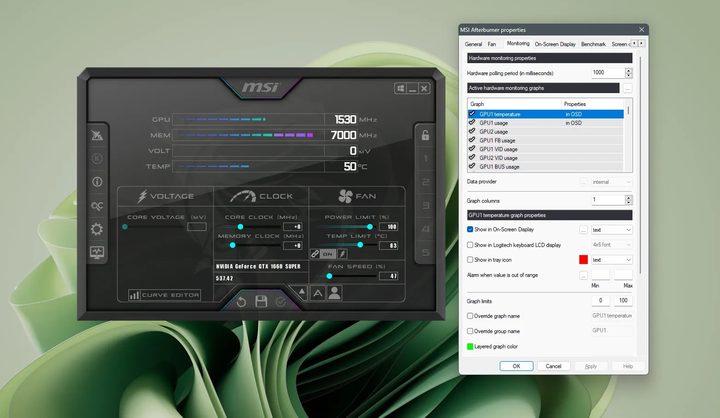
Task: Click the red tray icon color swatch
Action: (x=583, y=259)
